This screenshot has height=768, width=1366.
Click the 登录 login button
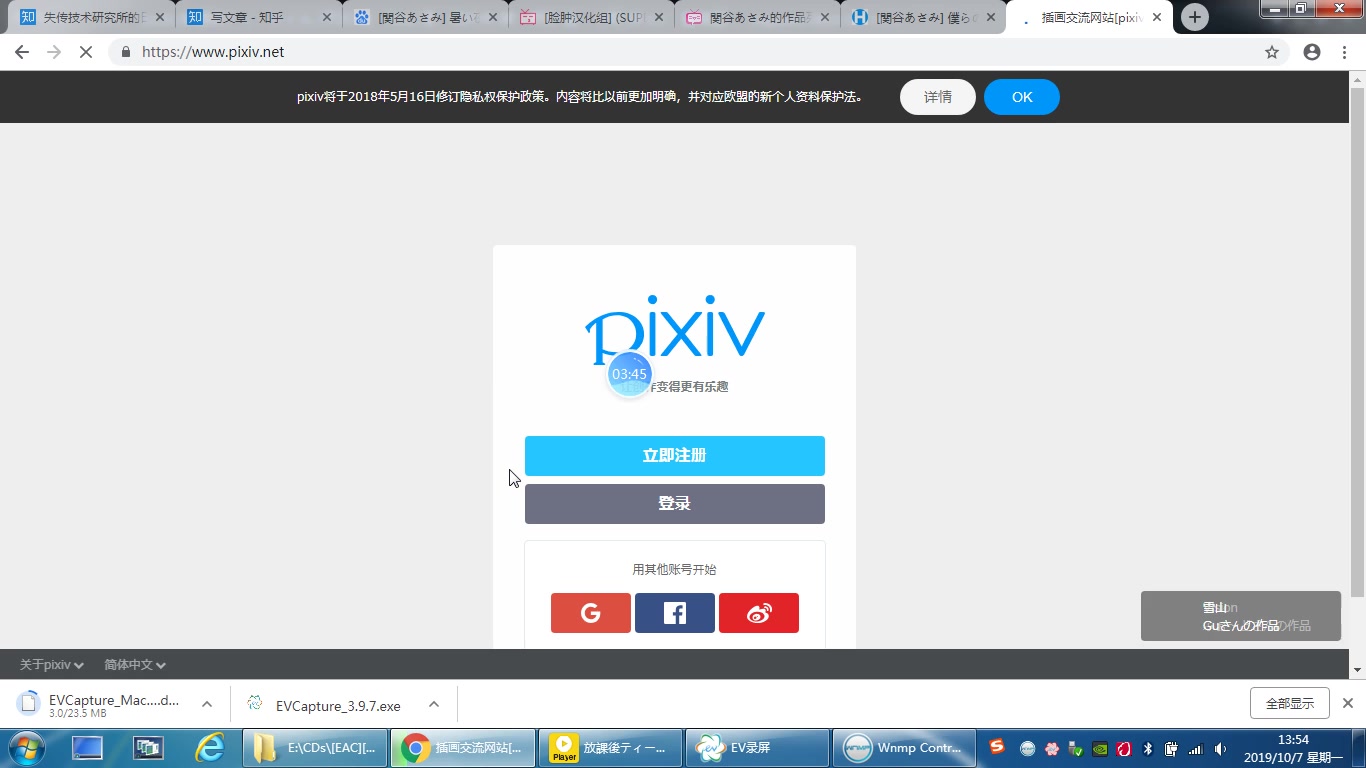coord(675,504)
